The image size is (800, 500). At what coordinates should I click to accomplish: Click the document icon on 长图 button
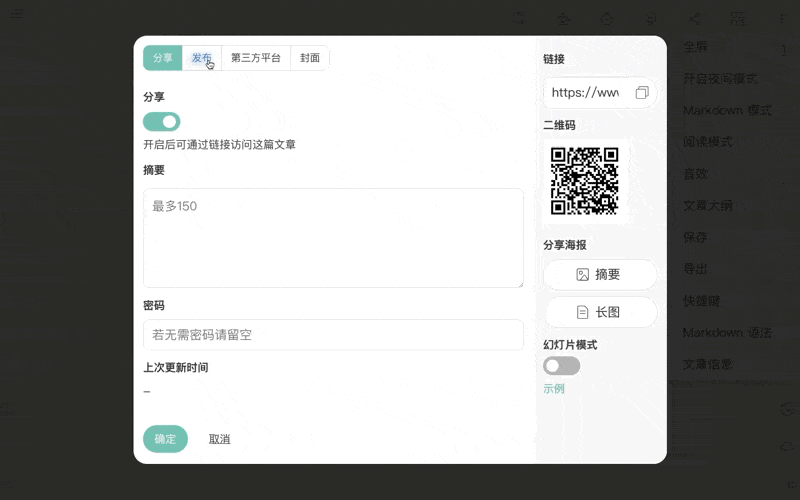click(x=582, y=312)
